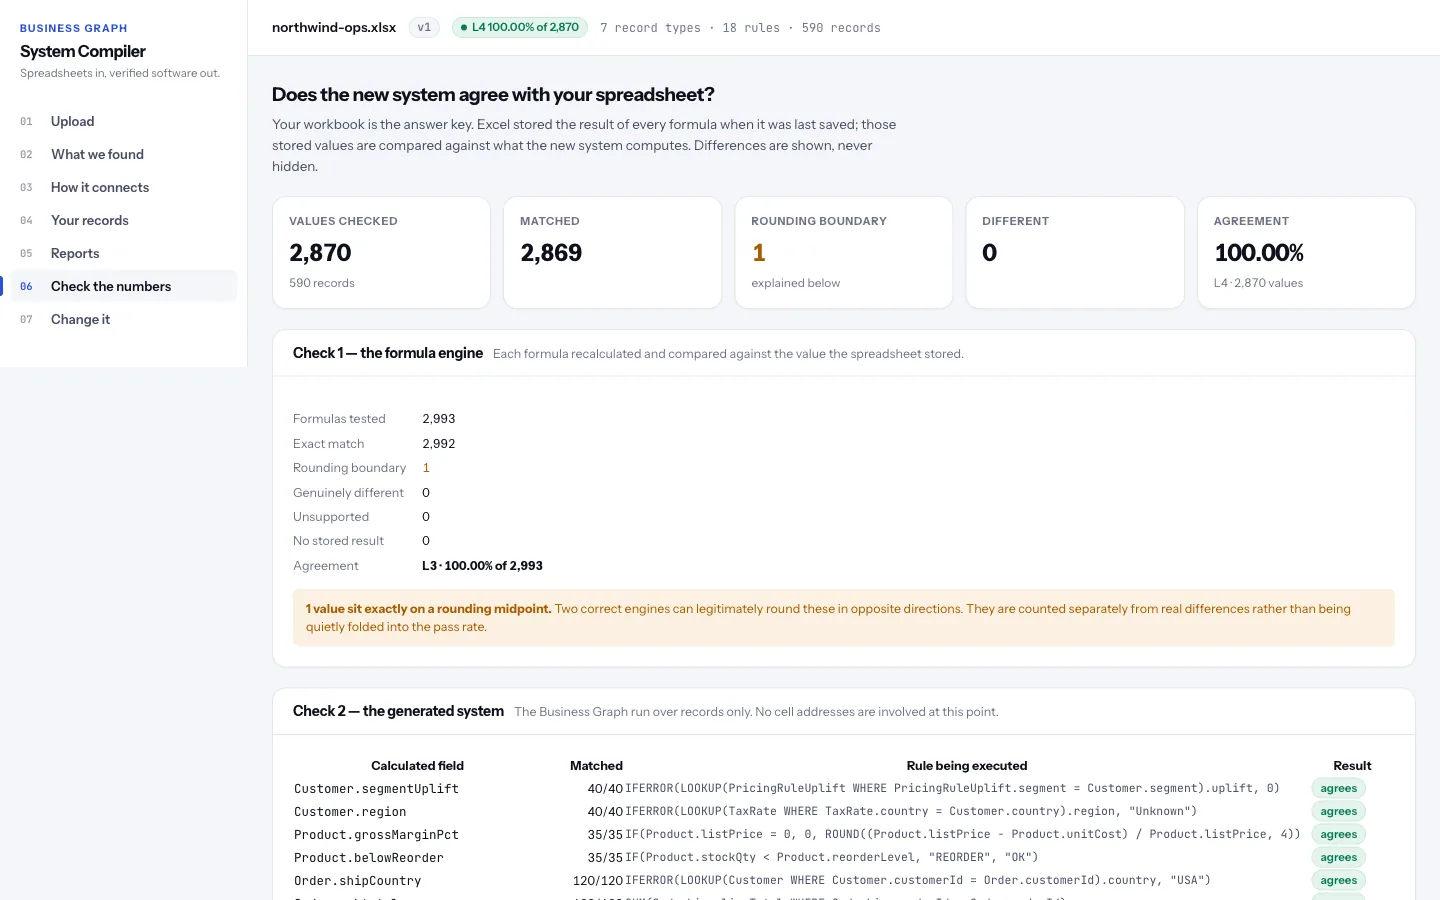Click agrees badge for Customer.region
The height and width of the screenshot is (900, 1440).
coord(1338,812)
